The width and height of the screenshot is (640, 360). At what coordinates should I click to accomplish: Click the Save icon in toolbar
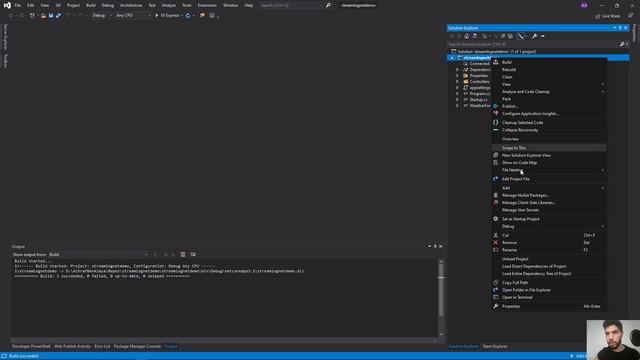[x=51, y=16]
